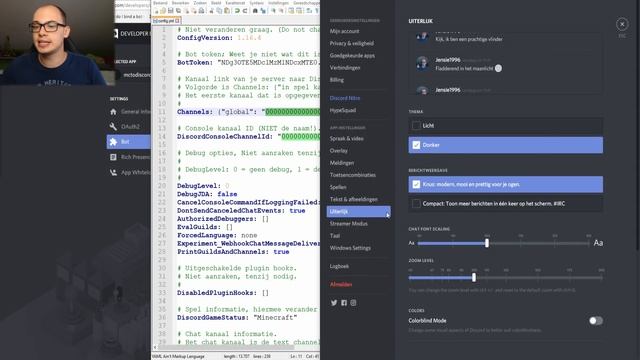Screen dimensions: 640x360
Task: Click the Chat Font Scaling slider handle
Action: 487,243
